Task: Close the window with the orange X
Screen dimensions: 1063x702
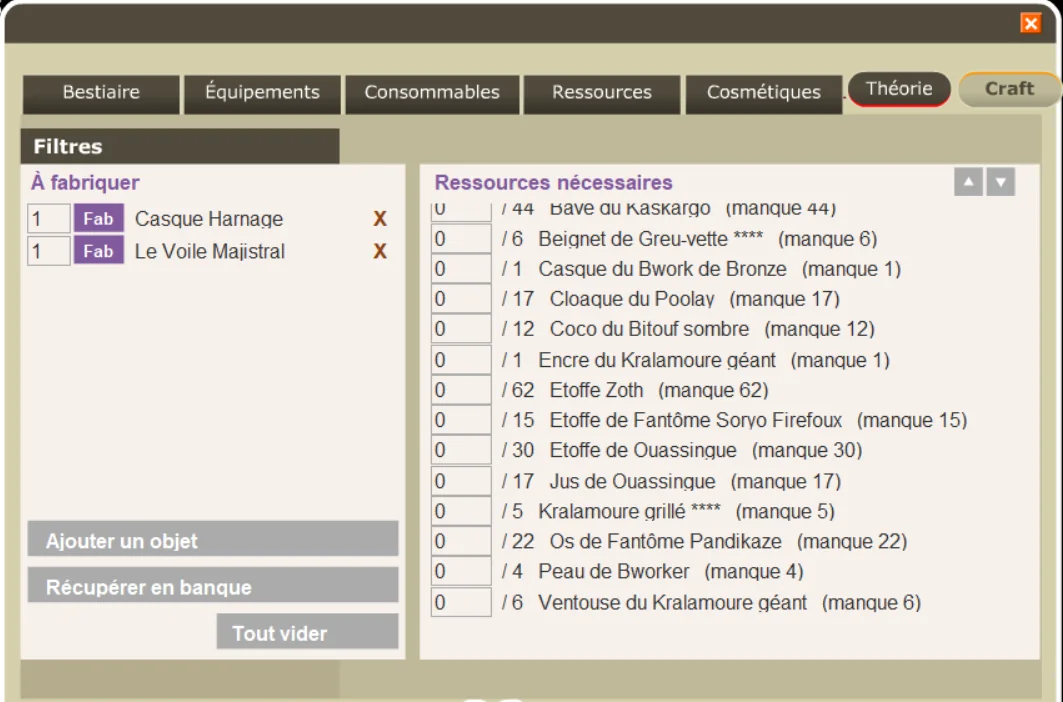Action: pos(1030,23)
